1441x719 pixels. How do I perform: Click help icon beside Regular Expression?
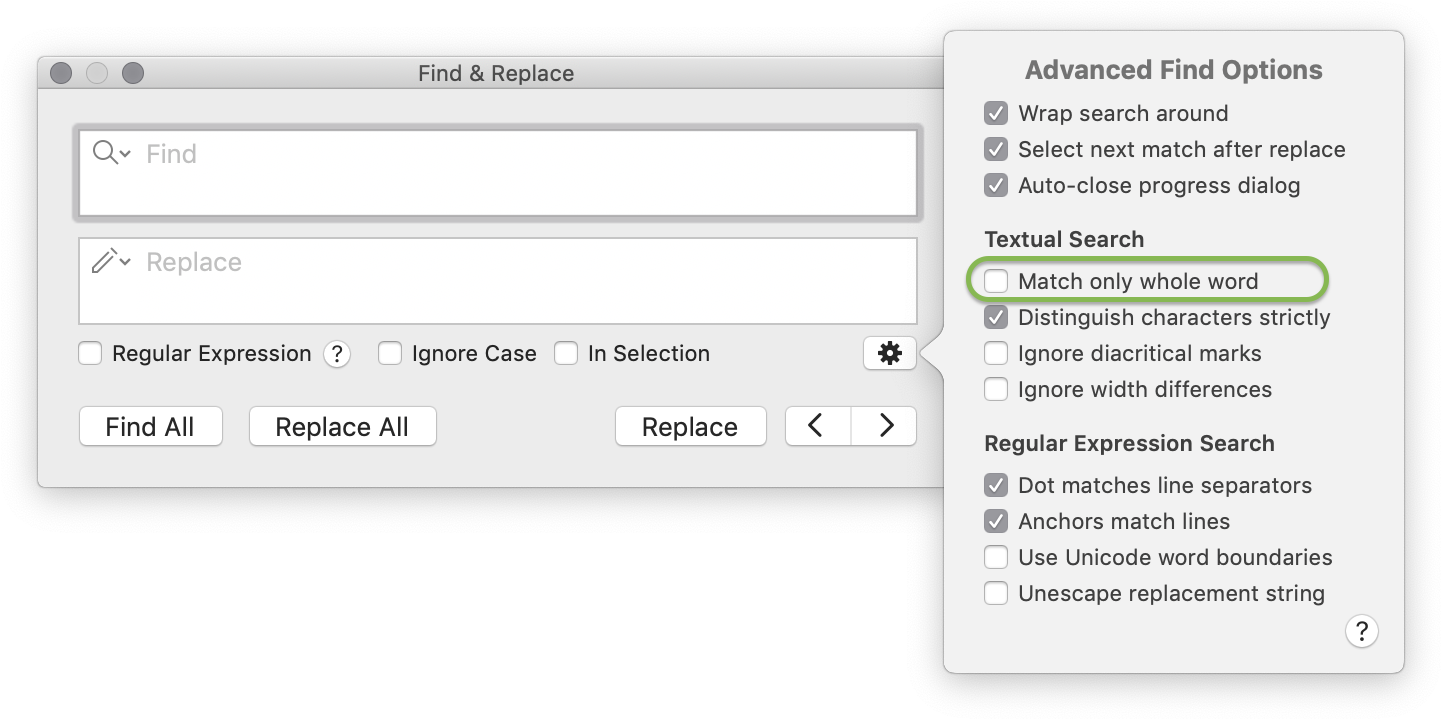[x=337, y=354]
